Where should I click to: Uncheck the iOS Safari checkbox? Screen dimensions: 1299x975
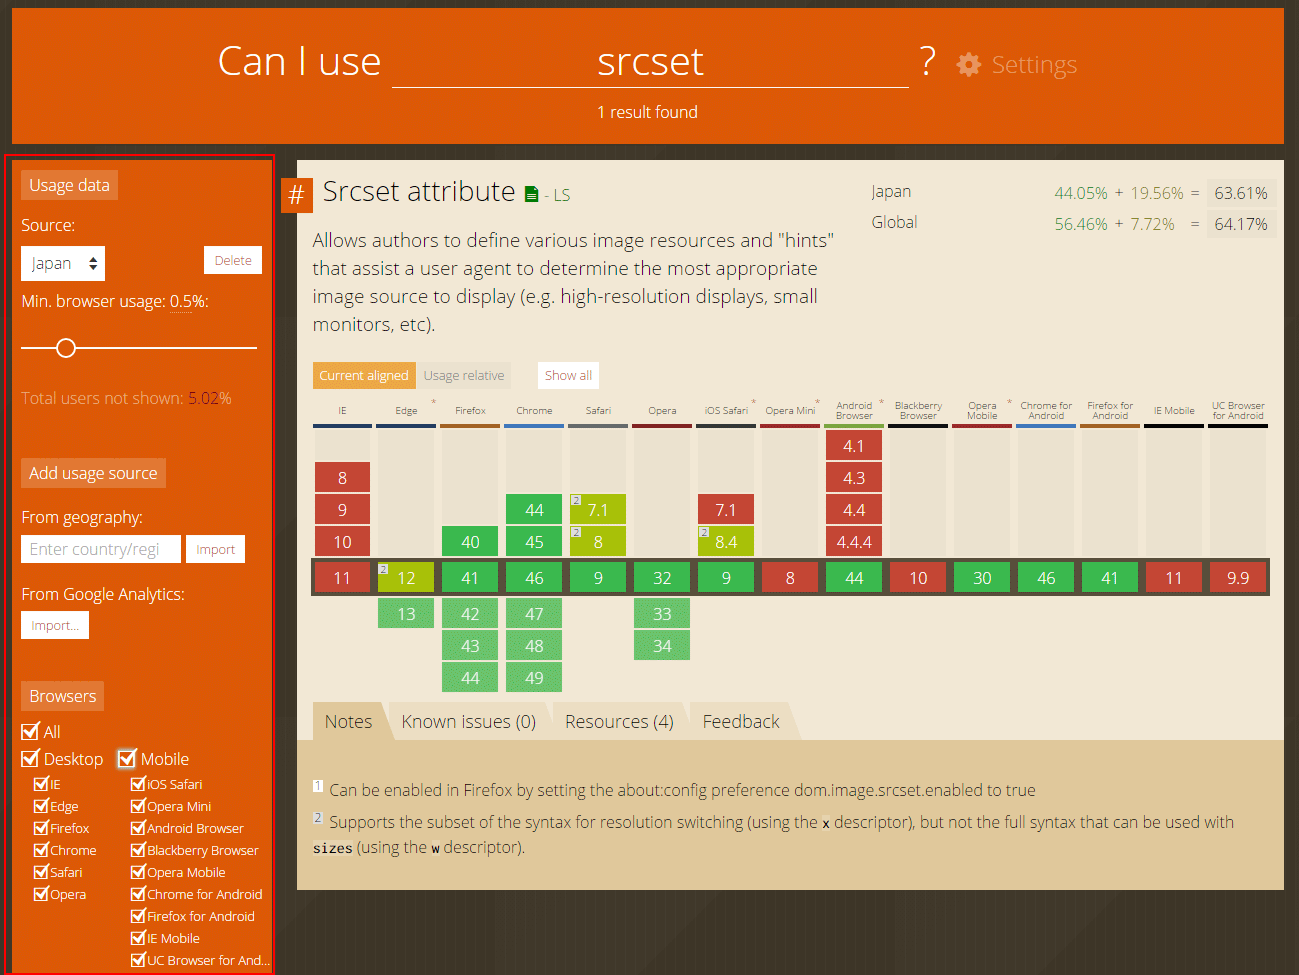click(138, 783)
